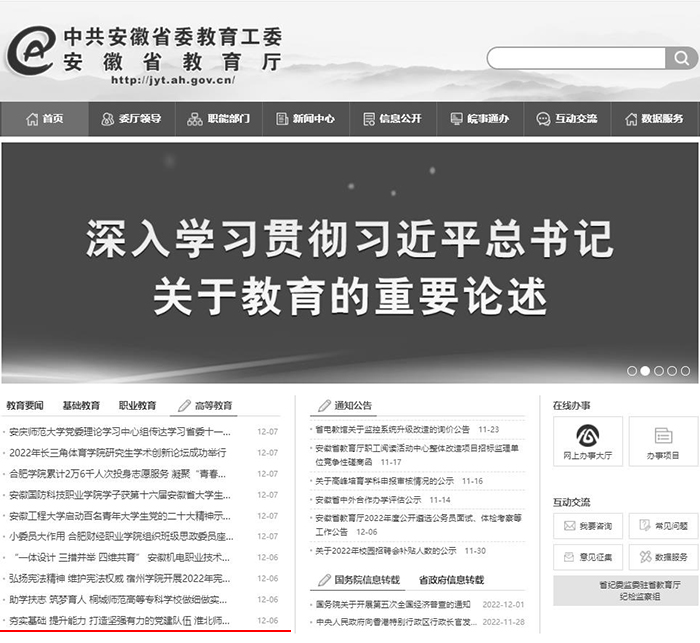Screen dimensions: 700x643
Task: Click inside the site search field
Action: 560,59
